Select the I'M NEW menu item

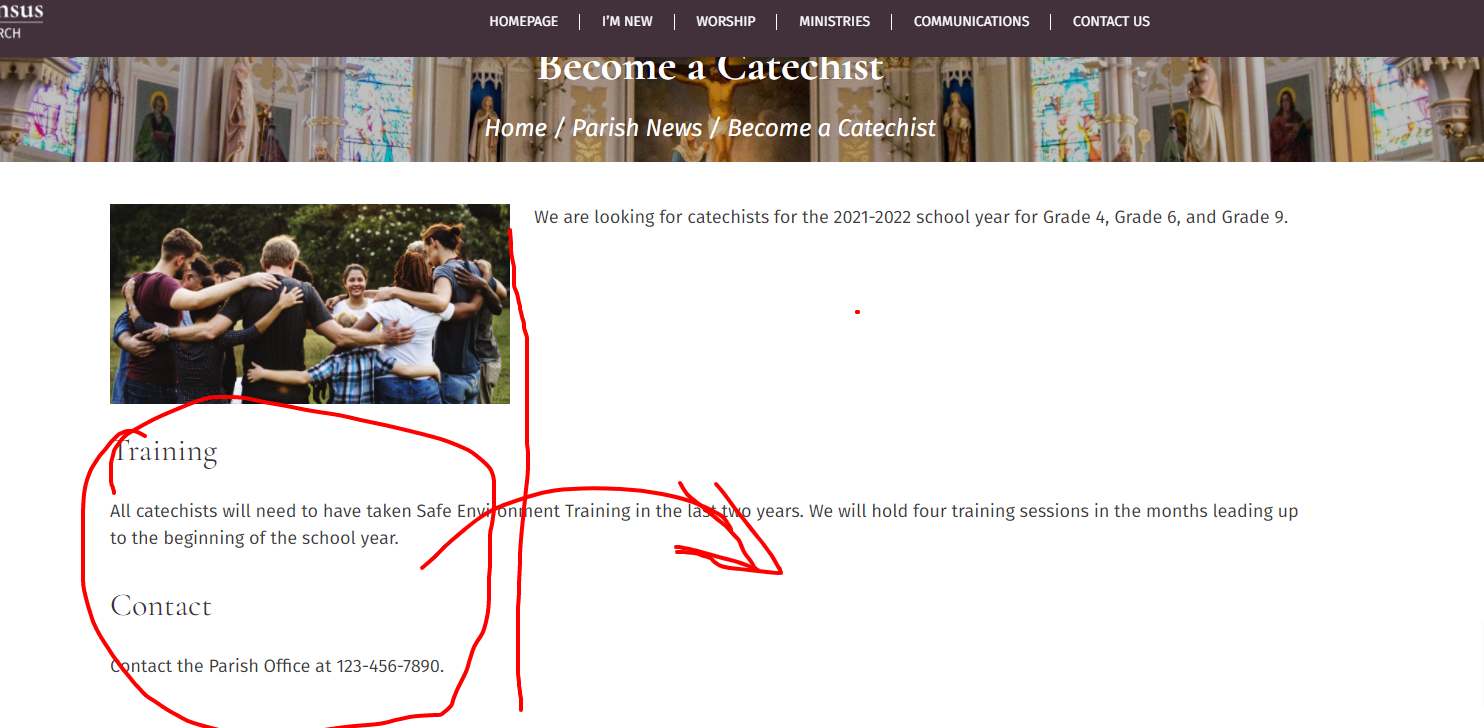[x=627, y=21]
